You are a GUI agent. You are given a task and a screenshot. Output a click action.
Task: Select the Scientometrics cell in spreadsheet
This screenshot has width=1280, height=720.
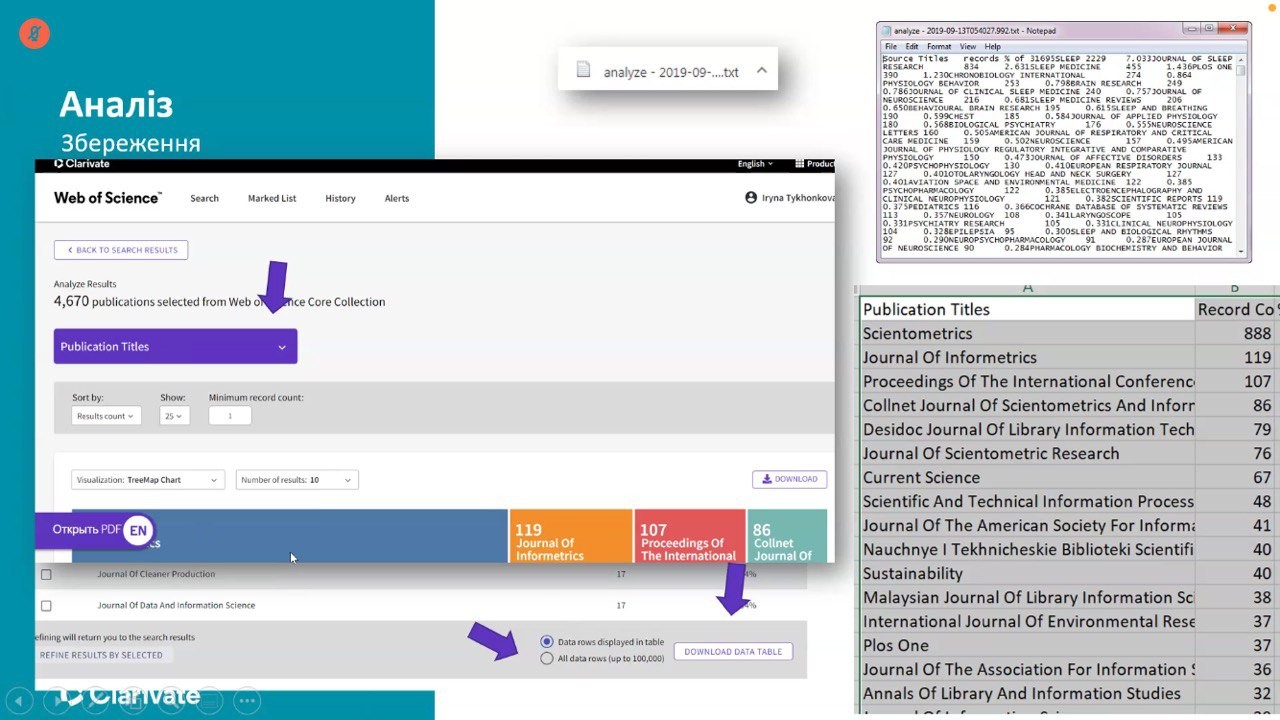1028,334
